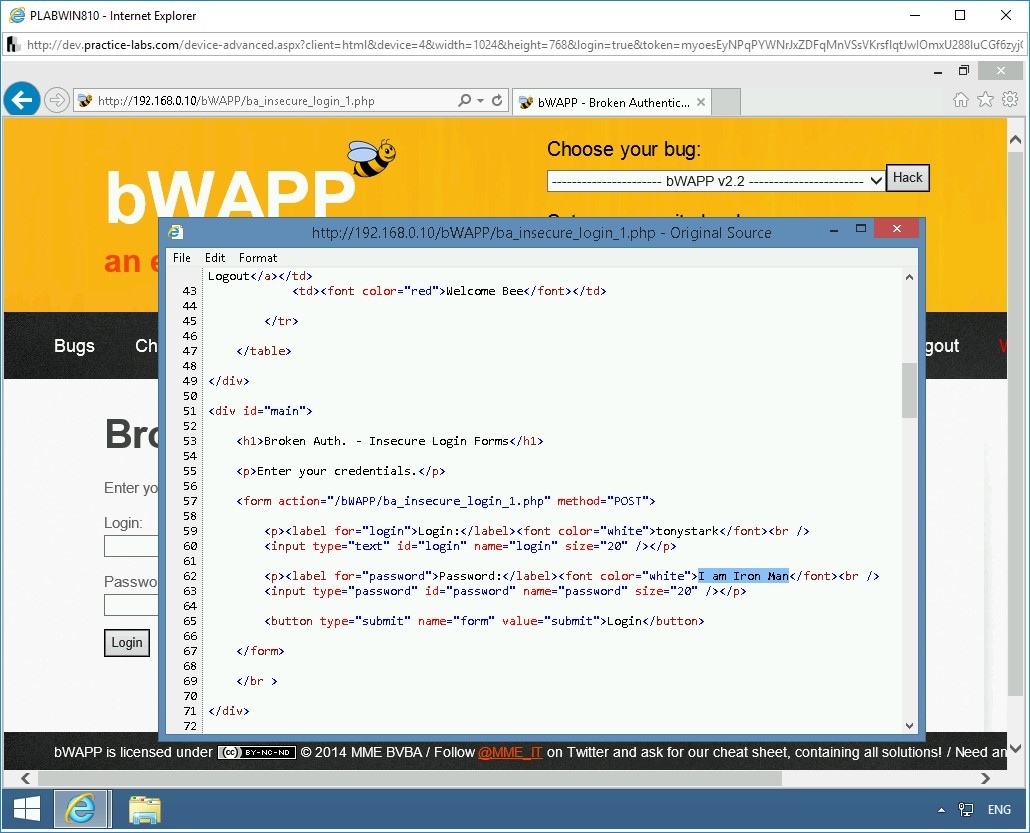Open the browser home page icon
This screenshot has height=833, width=1030.
click(960, 100)
